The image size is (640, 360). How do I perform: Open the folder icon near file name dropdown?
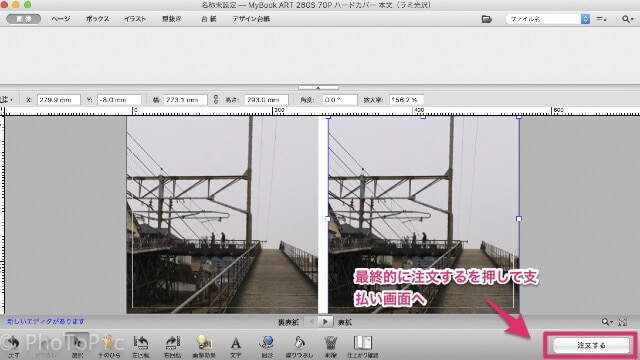pos(486,19)
